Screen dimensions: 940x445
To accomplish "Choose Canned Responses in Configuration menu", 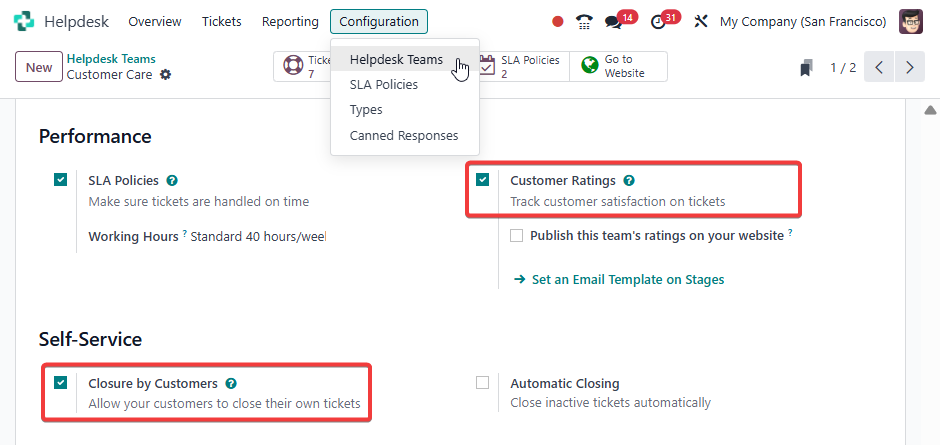I will coord(404,135).
